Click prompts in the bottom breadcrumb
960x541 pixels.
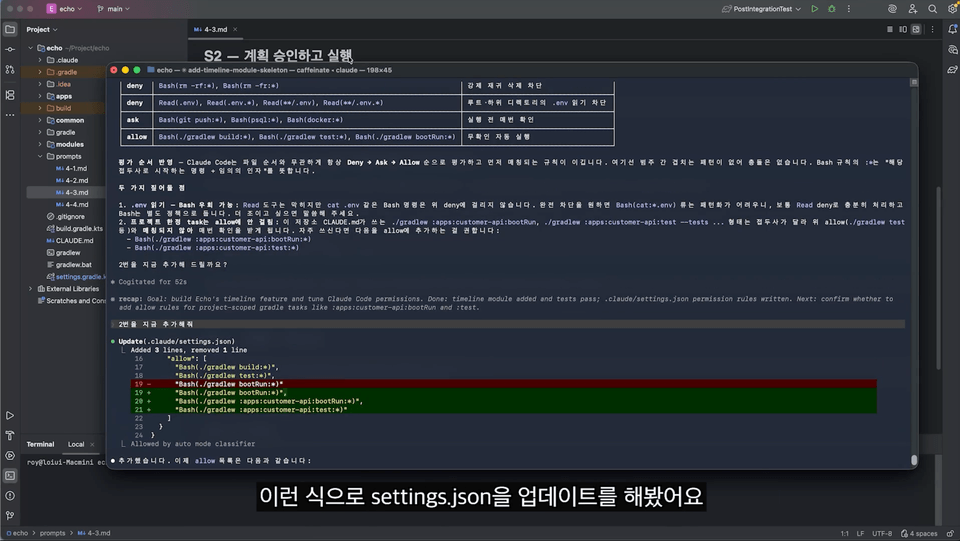[53, 533]
